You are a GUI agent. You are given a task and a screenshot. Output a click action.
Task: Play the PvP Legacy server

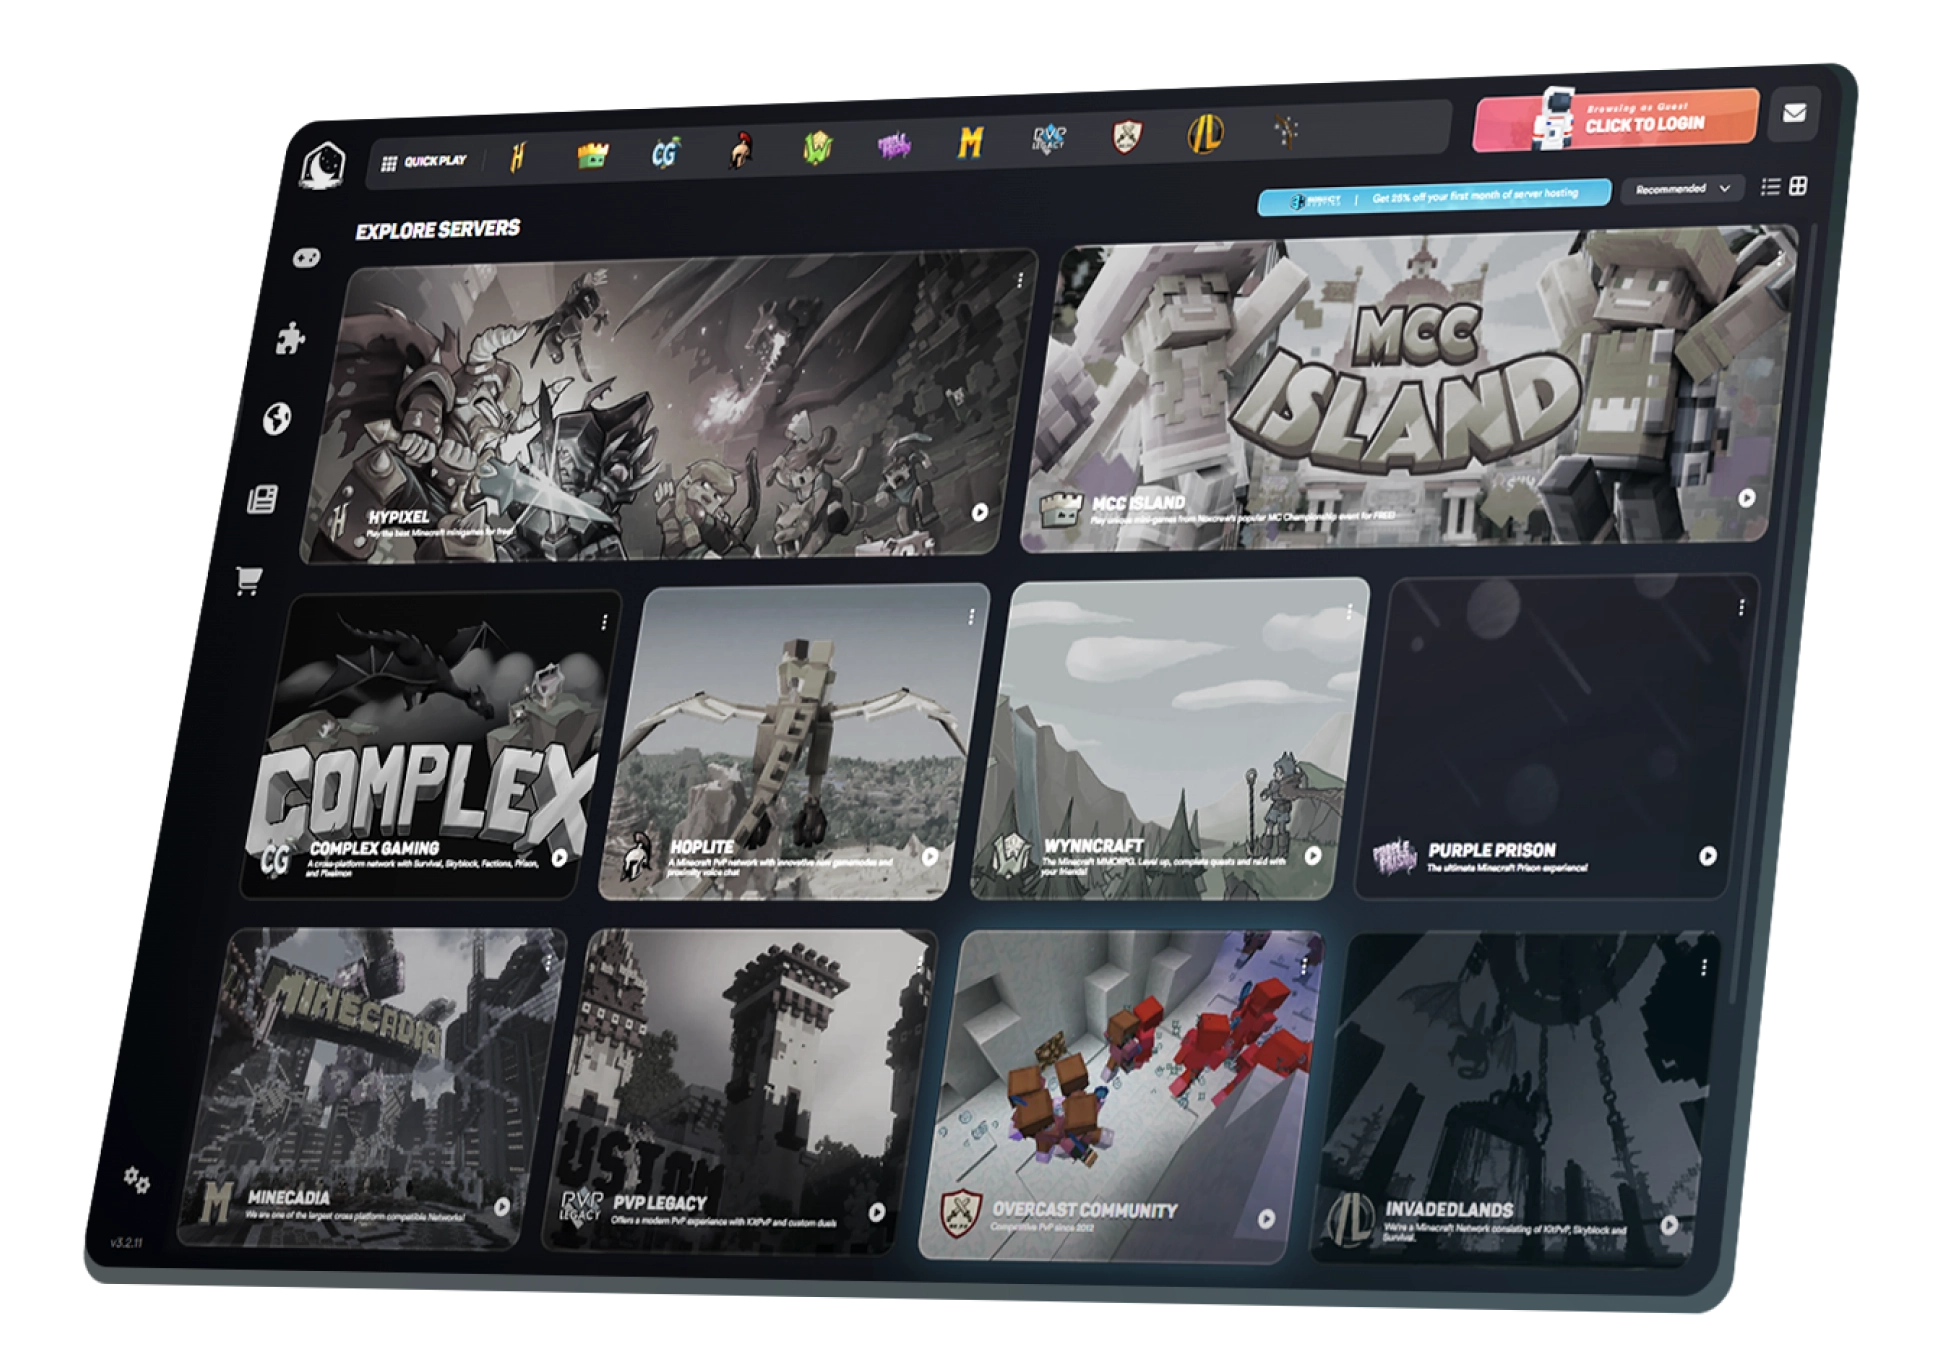pyautogui.click(x=877, y=1212)
